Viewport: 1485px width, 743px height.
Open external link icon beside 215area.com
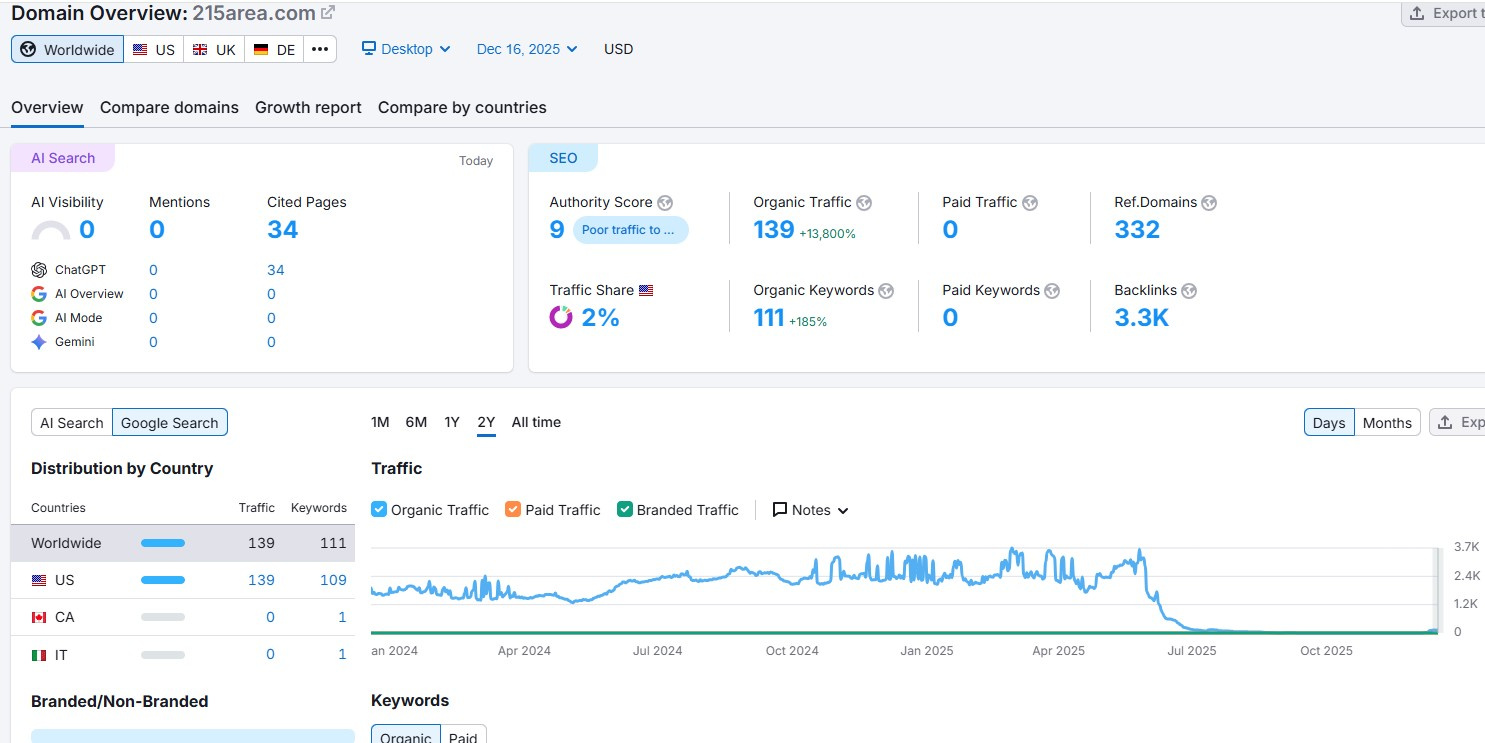(x=328, y=13)
